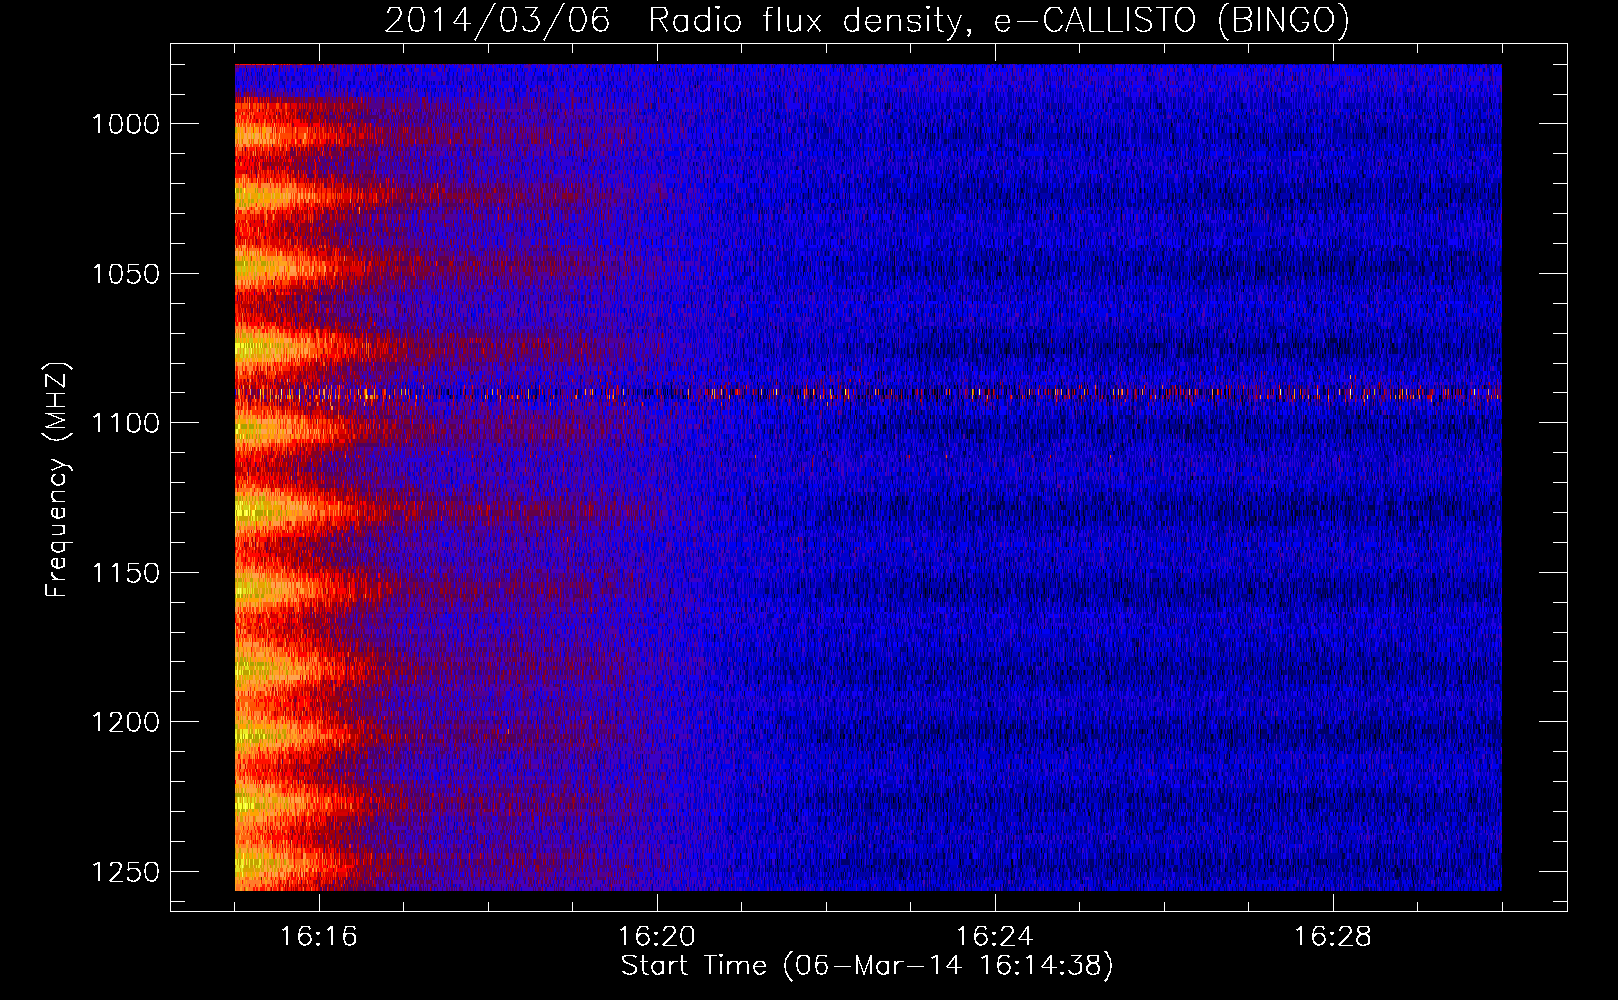This screenshot has height=1000, width=1618.
Task: Click the 'Frequency (MHZ)' axis label
Action: pyautogui.click(x=58, y=480)
